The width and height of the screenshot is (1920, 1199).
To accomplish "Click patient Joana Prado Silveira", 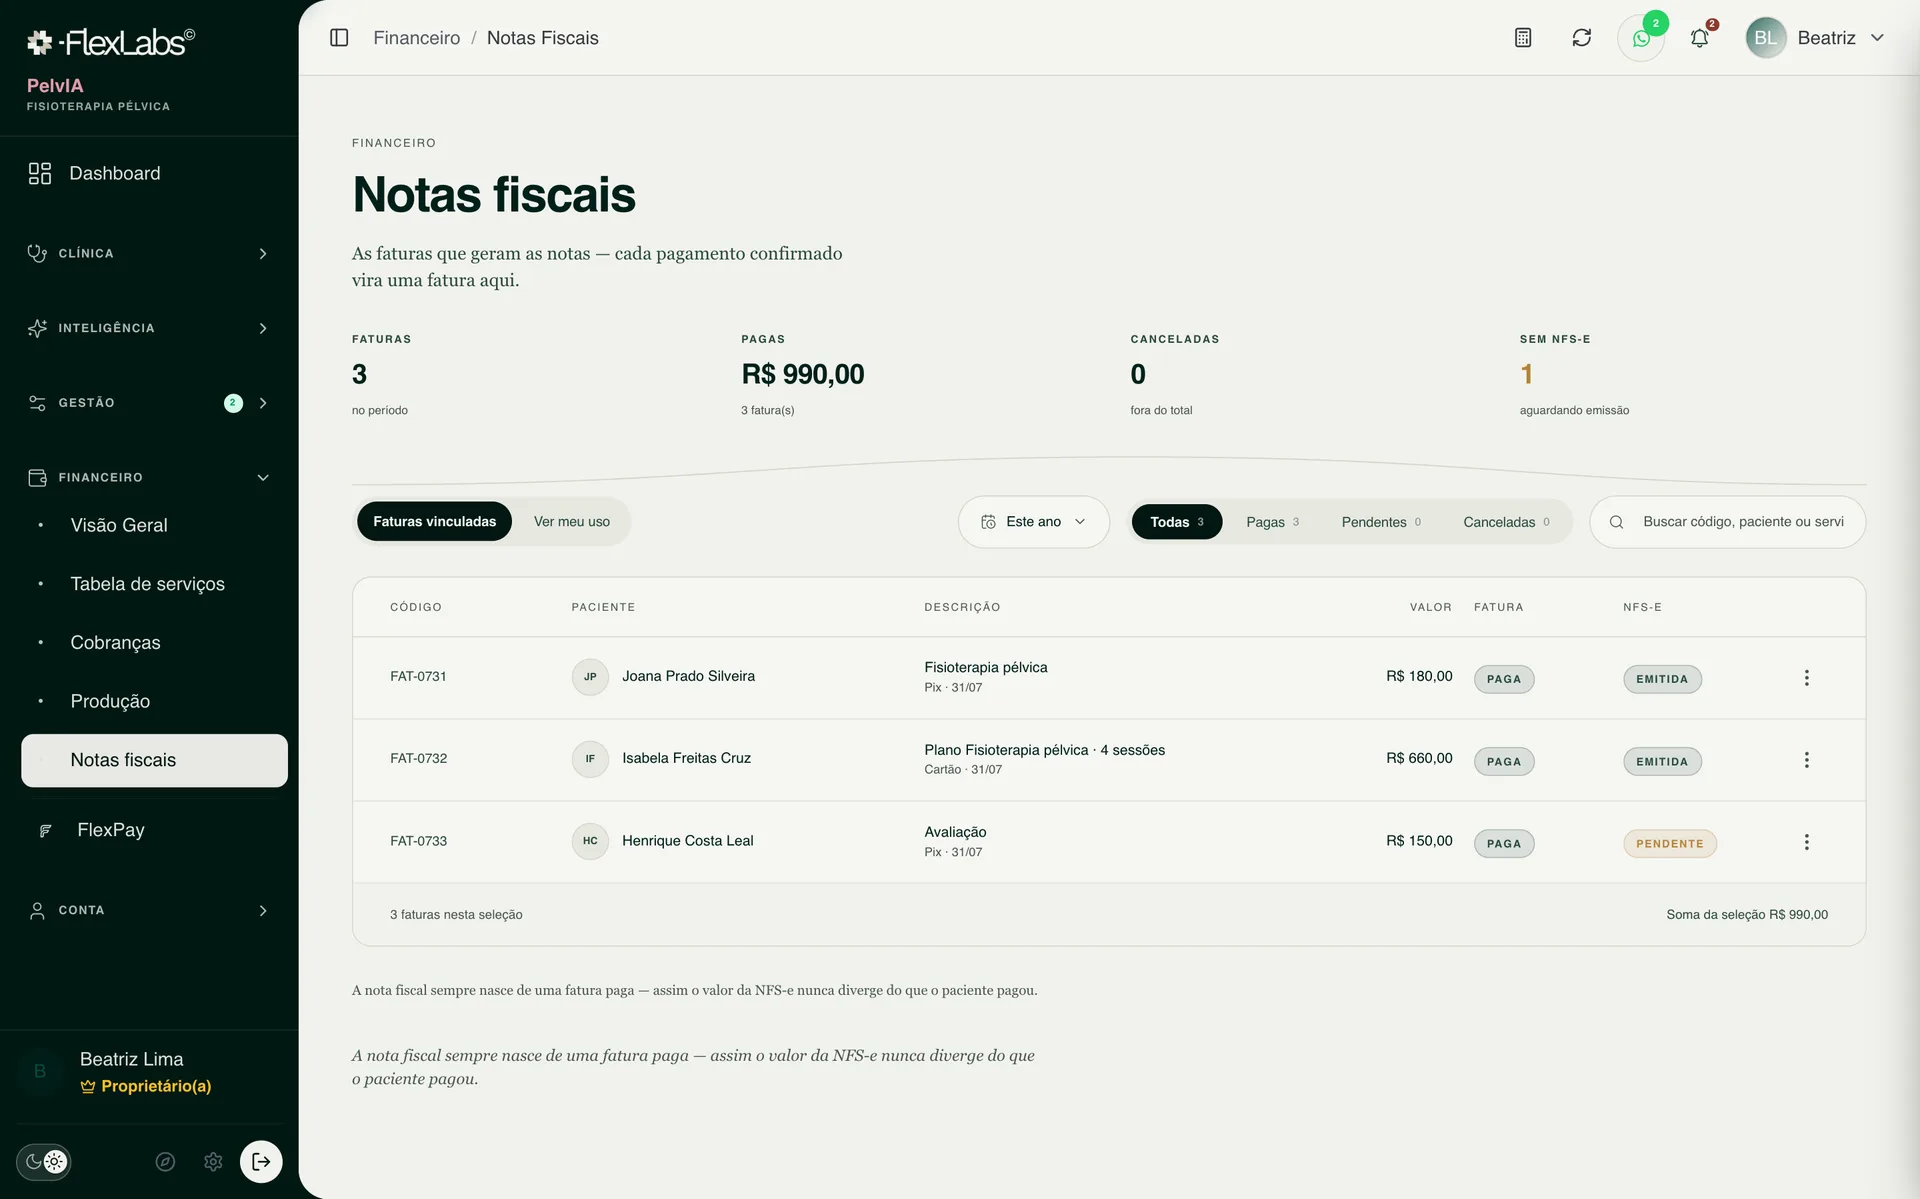I will click(x=688, y=677).
